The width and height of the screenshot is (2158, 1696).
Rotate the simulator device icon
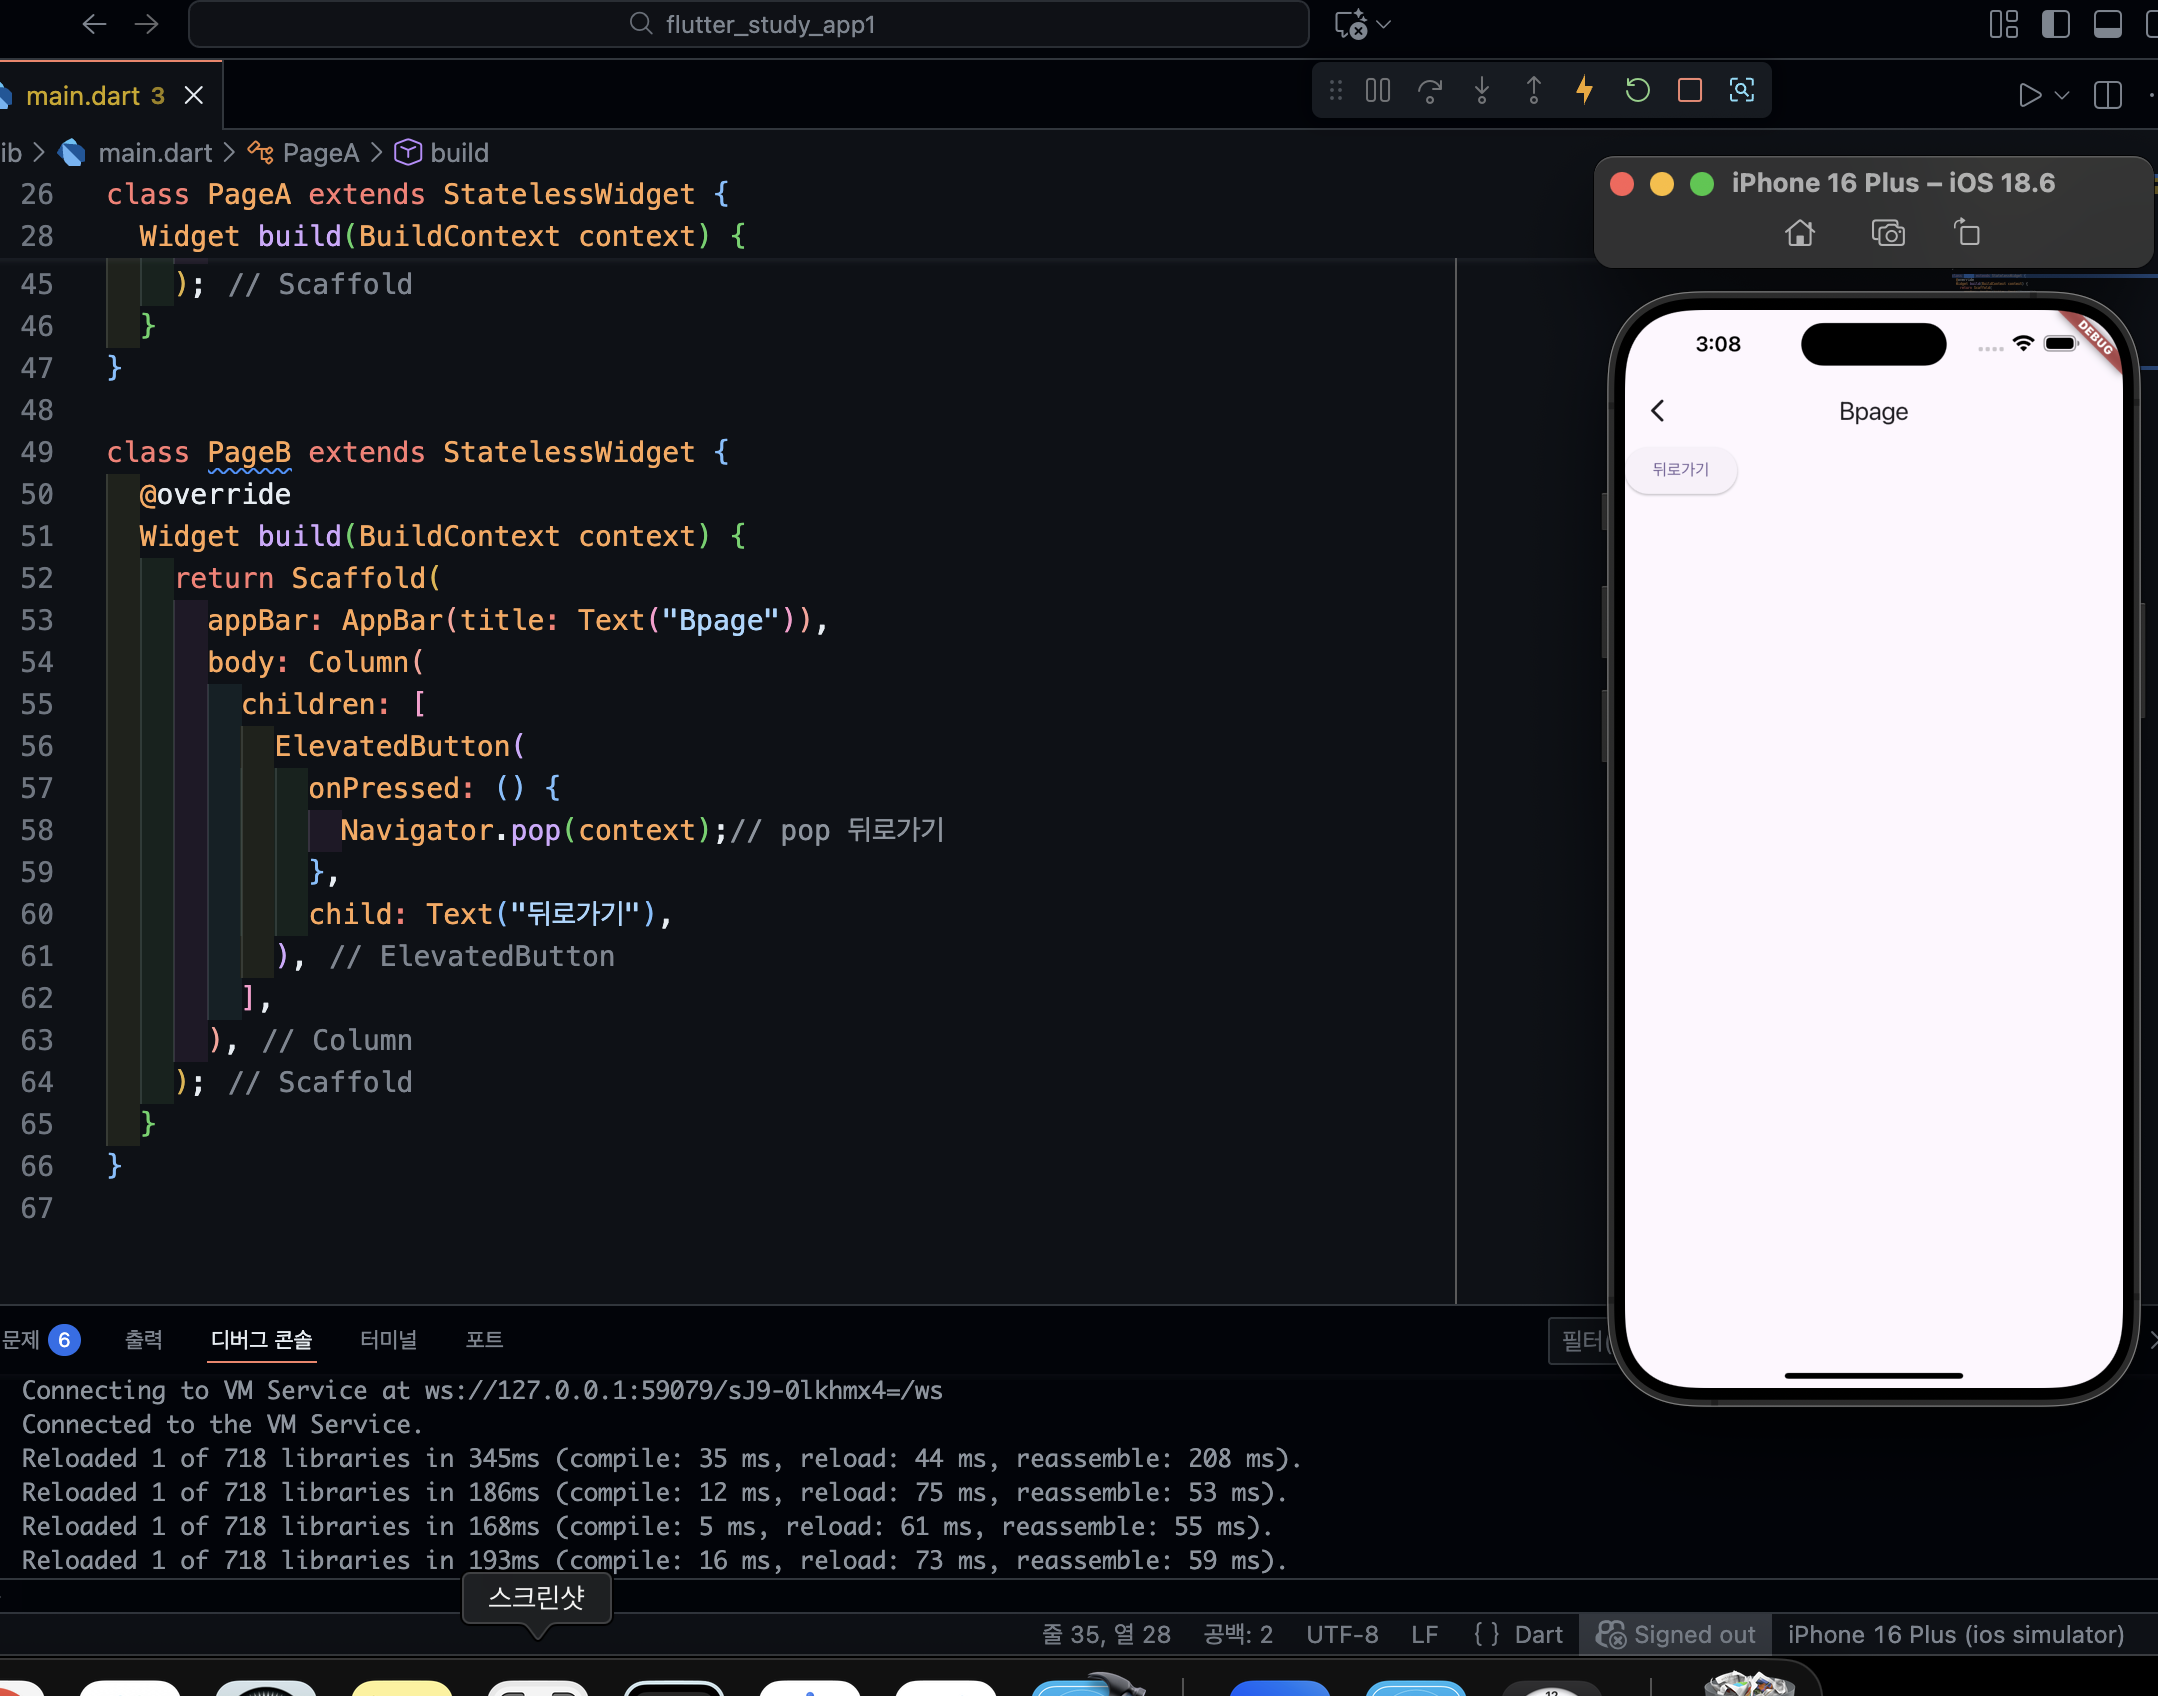click(1967, 233)
